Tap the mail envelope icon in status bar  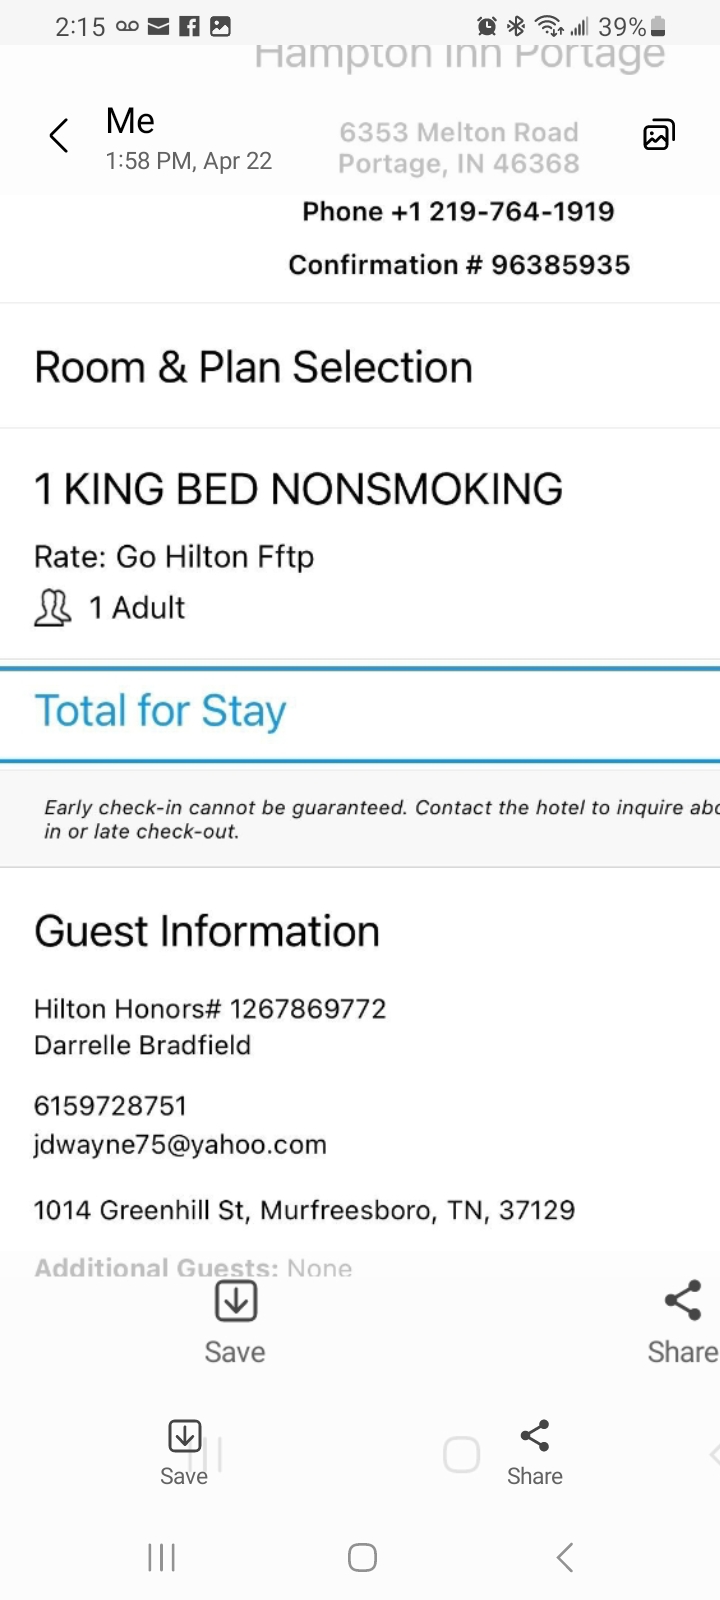(x=158, y=27)
